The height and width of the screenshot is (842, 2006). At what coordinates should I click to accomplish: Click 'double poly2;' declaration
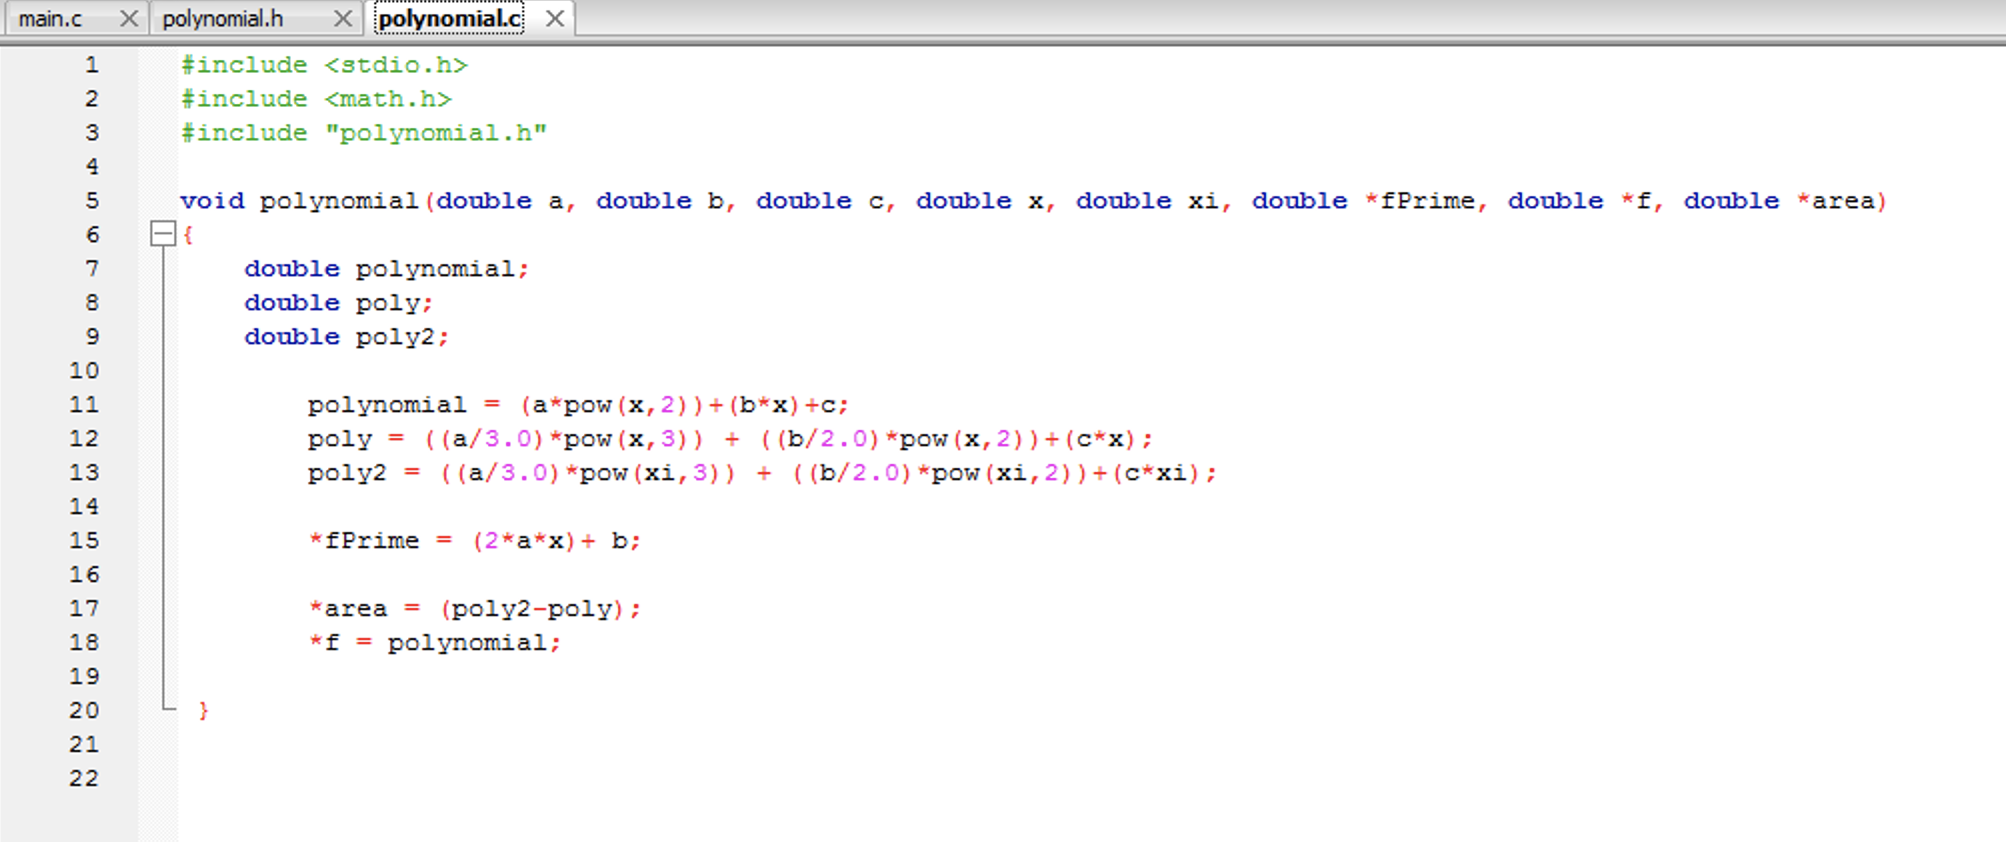click(x=347, y=337)
